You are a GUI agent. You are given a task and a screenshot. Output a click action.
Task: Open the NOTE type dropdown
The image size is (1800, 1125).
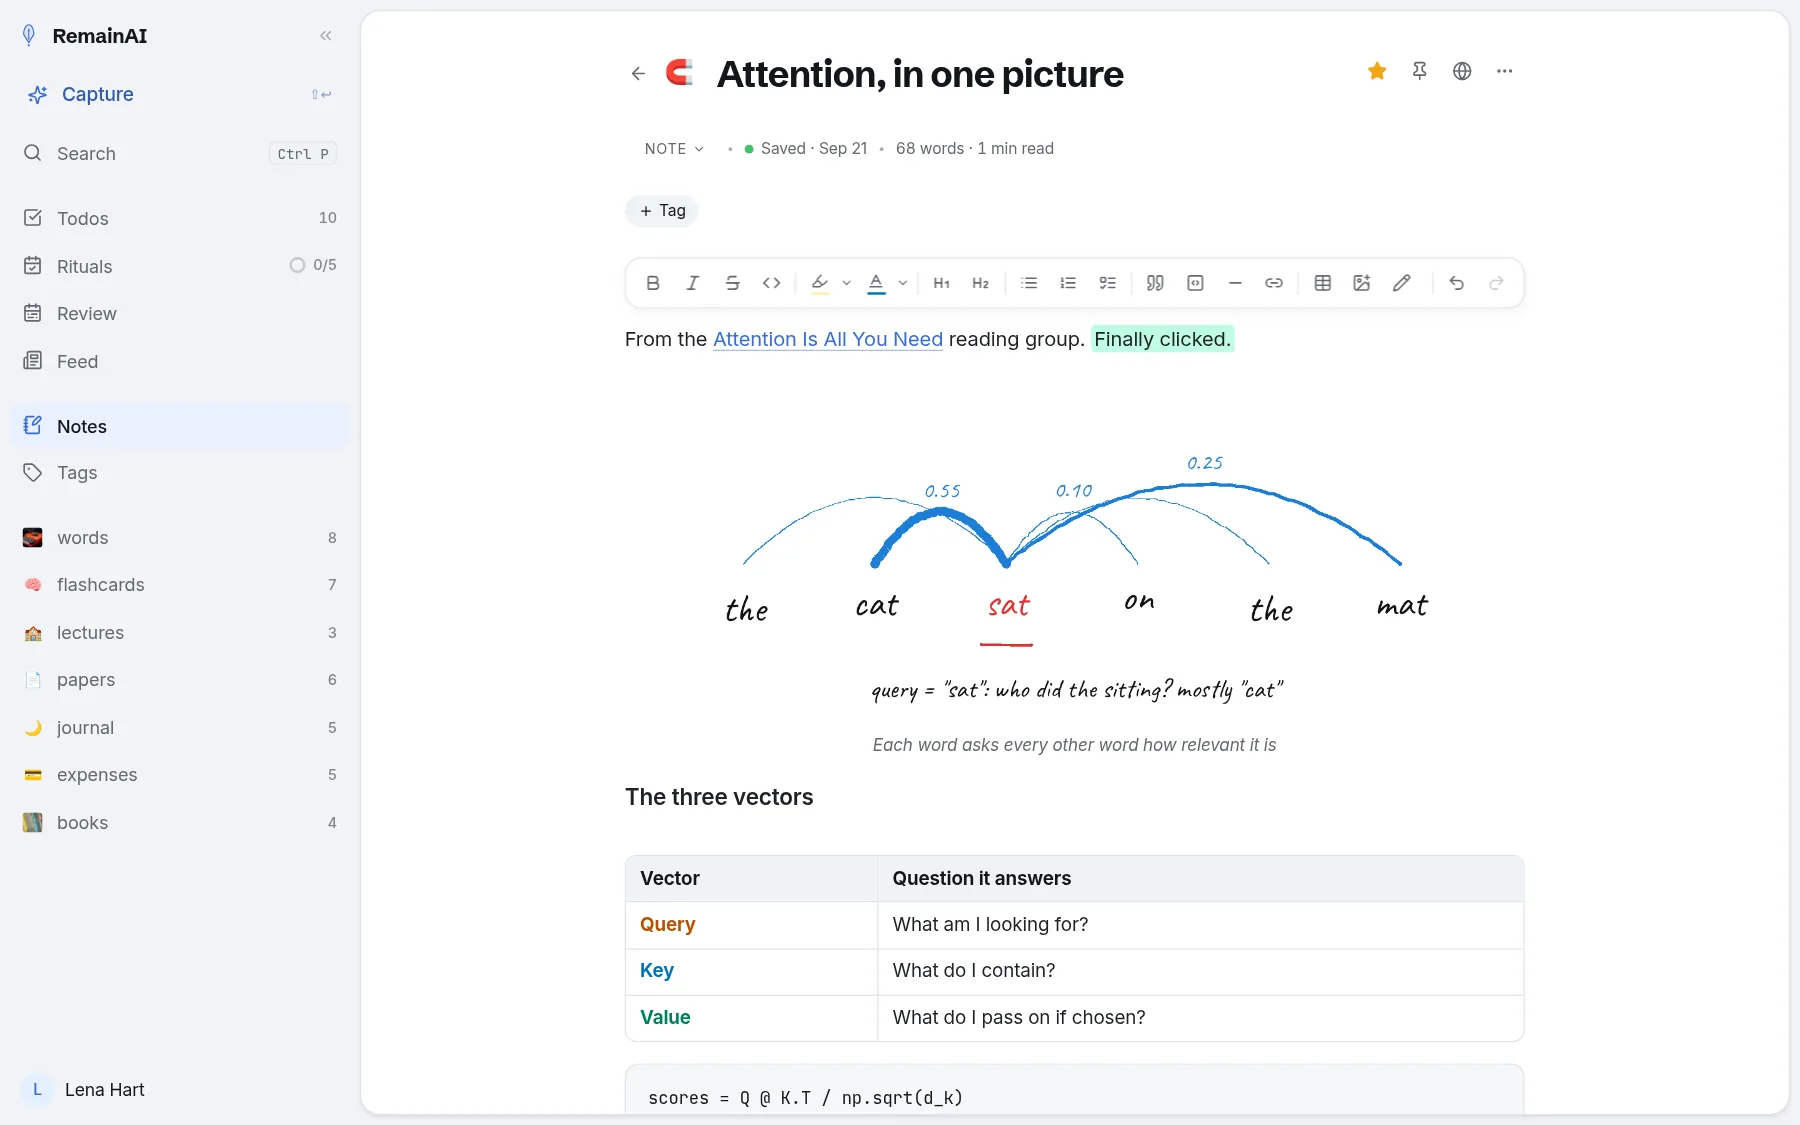[674, 148]
